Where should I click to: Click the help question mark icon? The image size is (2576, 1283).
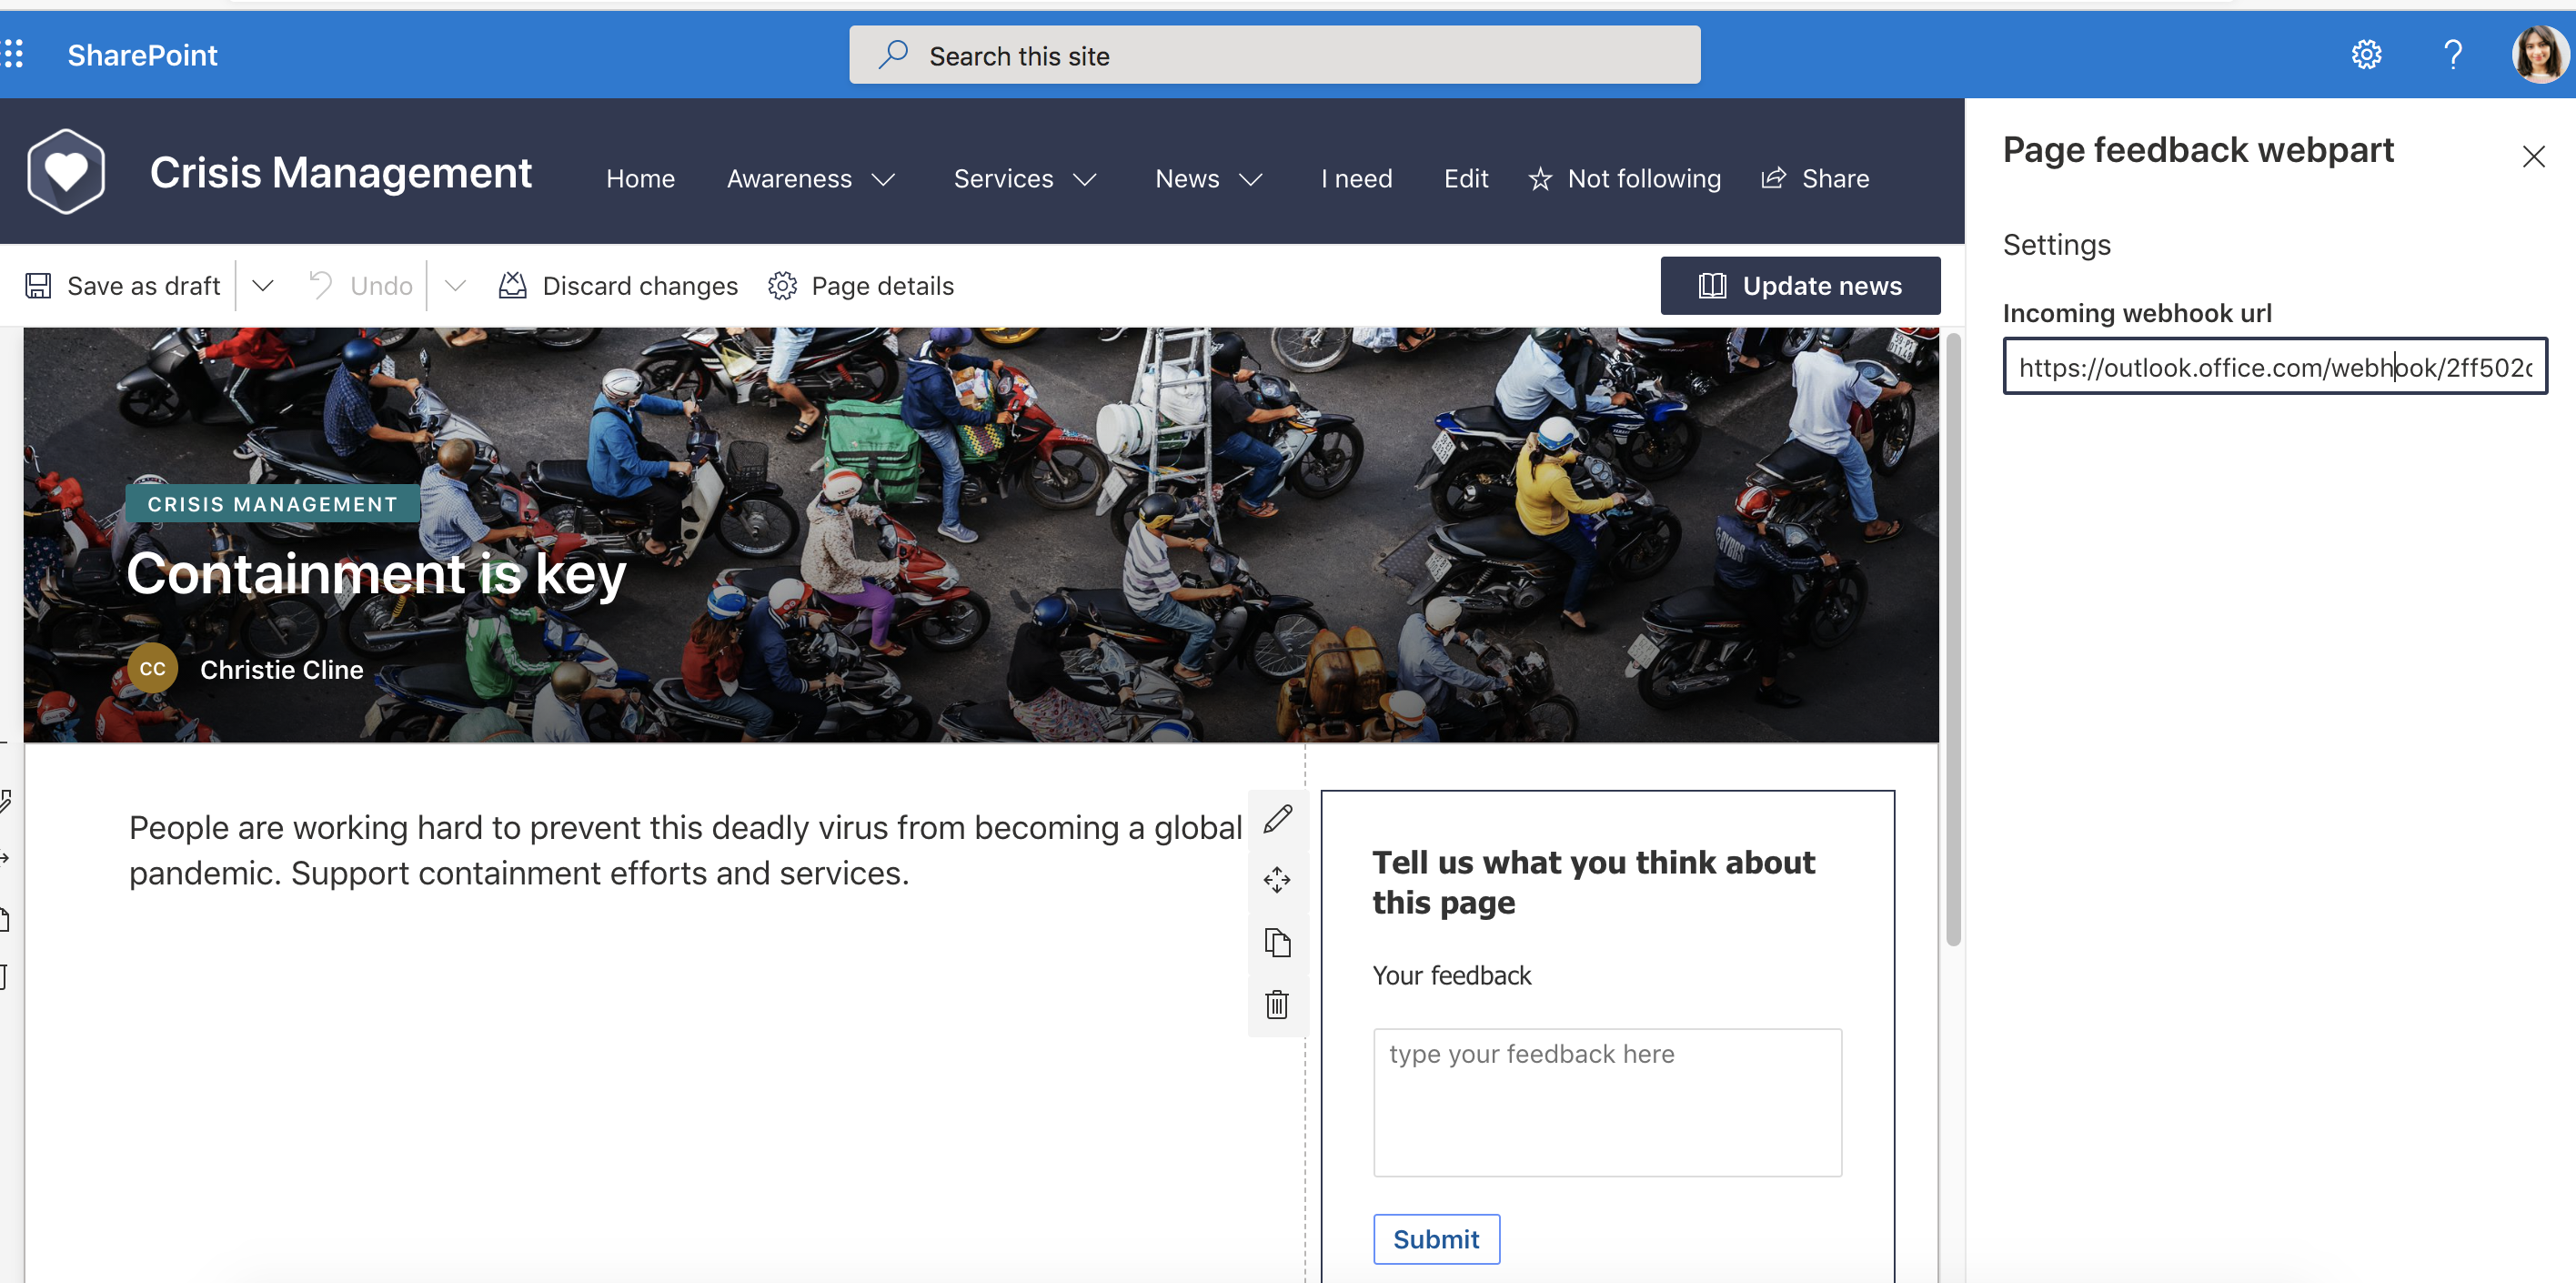2450,55
